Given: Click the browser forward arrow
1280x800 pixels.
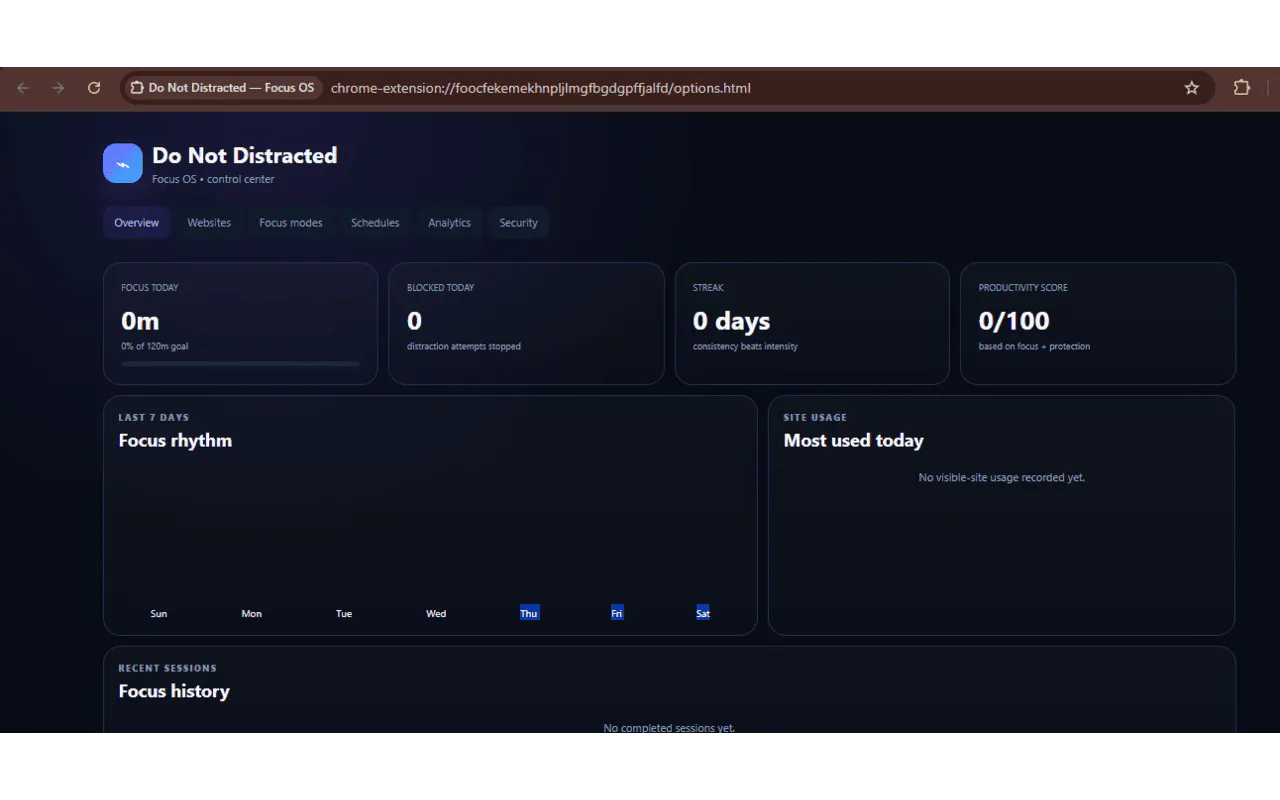Looking at the screenshot, I should pos(58,88).
